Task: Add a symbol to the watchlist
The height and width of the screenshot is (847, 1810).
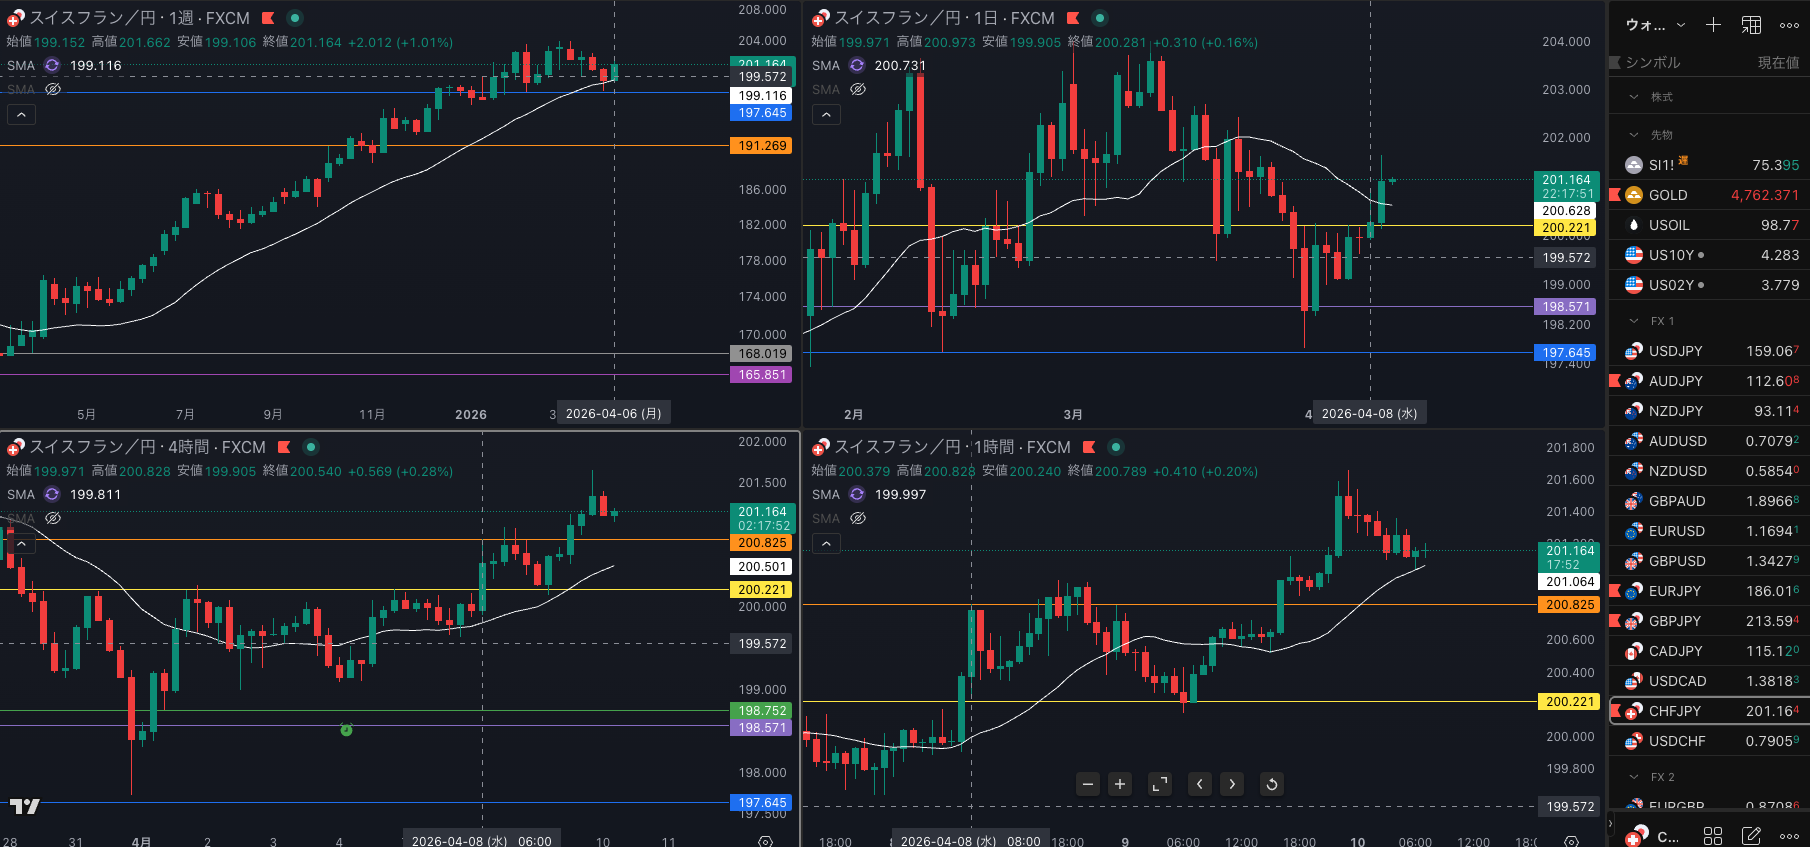Action: click(1713, 25)
